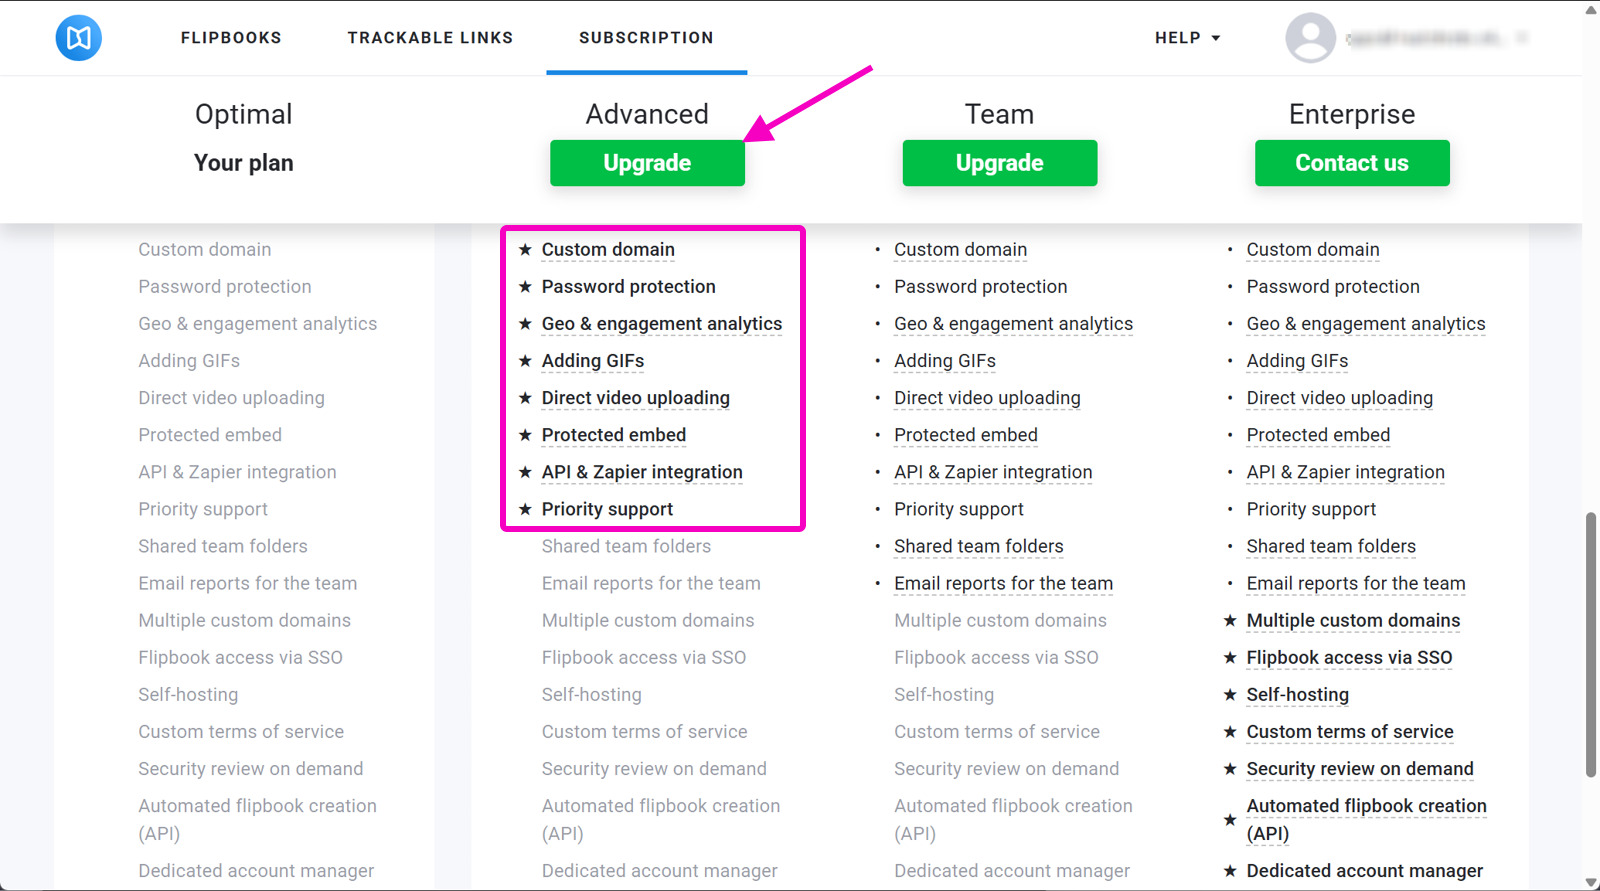Click star next to Dedicated account manager

(x=1230, y=871)
